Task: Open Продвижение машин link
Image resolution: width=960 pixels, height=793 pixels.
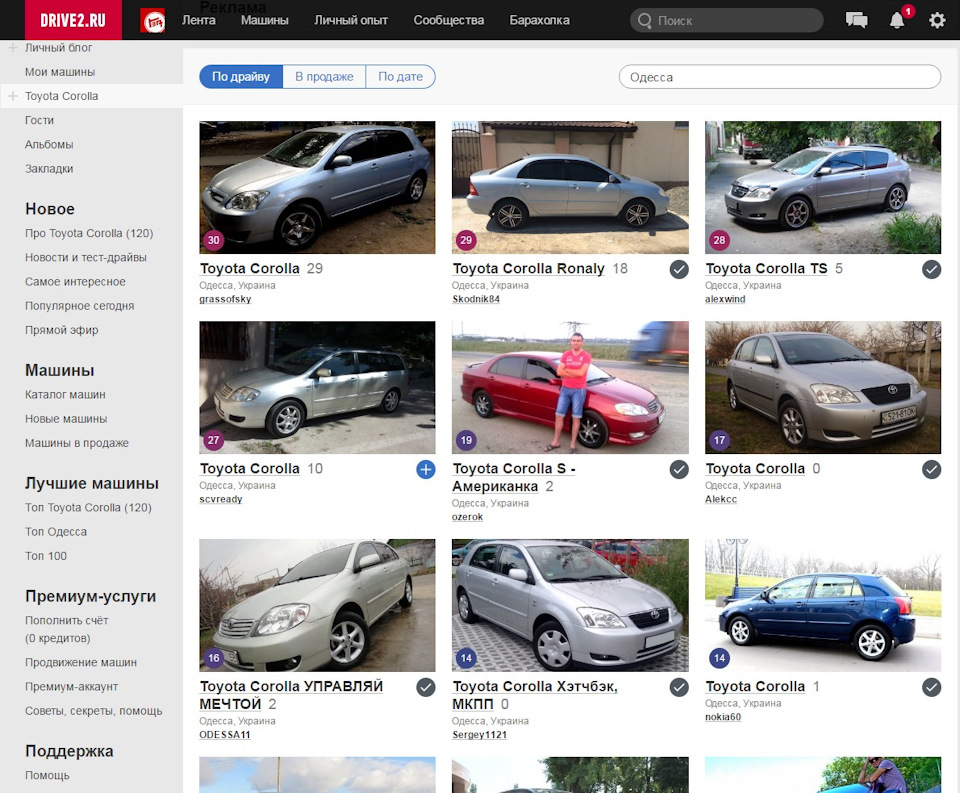Action: pos(81,663)
